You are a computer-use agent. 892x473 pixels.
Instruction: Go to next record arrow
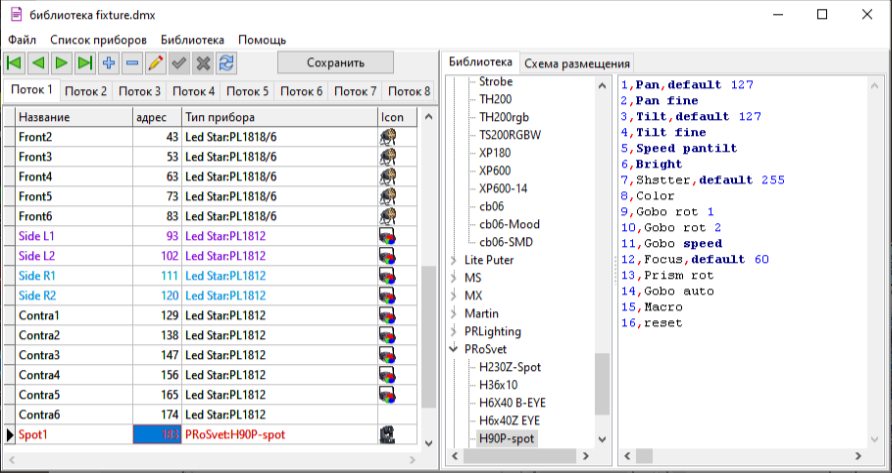pyautogui.click(x=61, y=63)
